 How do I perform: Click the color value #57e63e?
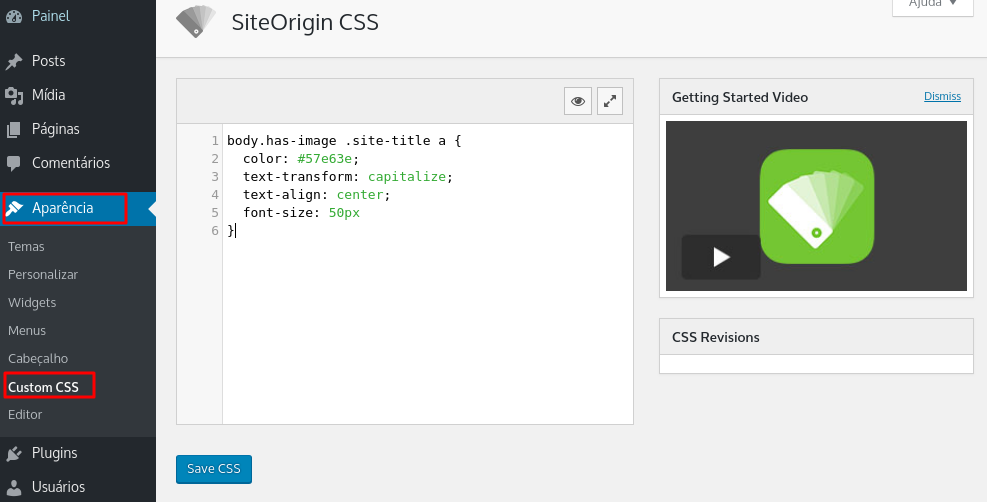coord(324,159)
